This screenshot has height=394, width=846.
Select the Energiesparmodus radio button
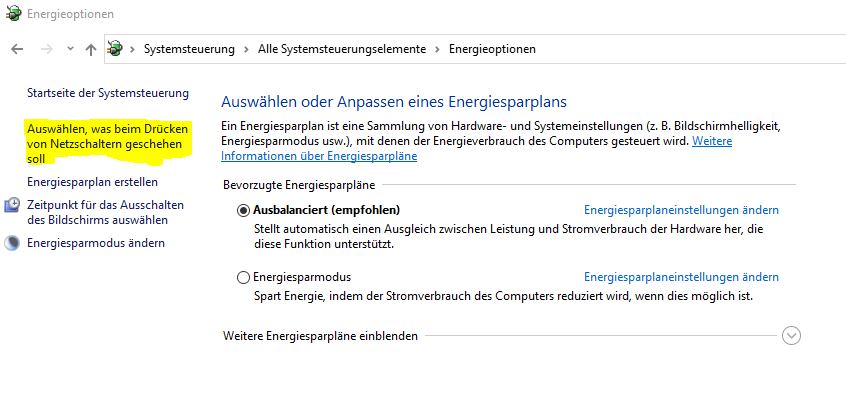tap(243, 277)
